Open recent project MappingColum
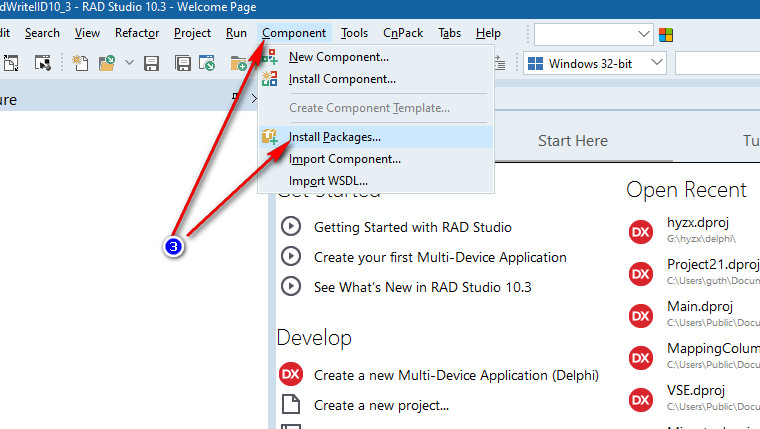 [713, 348]
